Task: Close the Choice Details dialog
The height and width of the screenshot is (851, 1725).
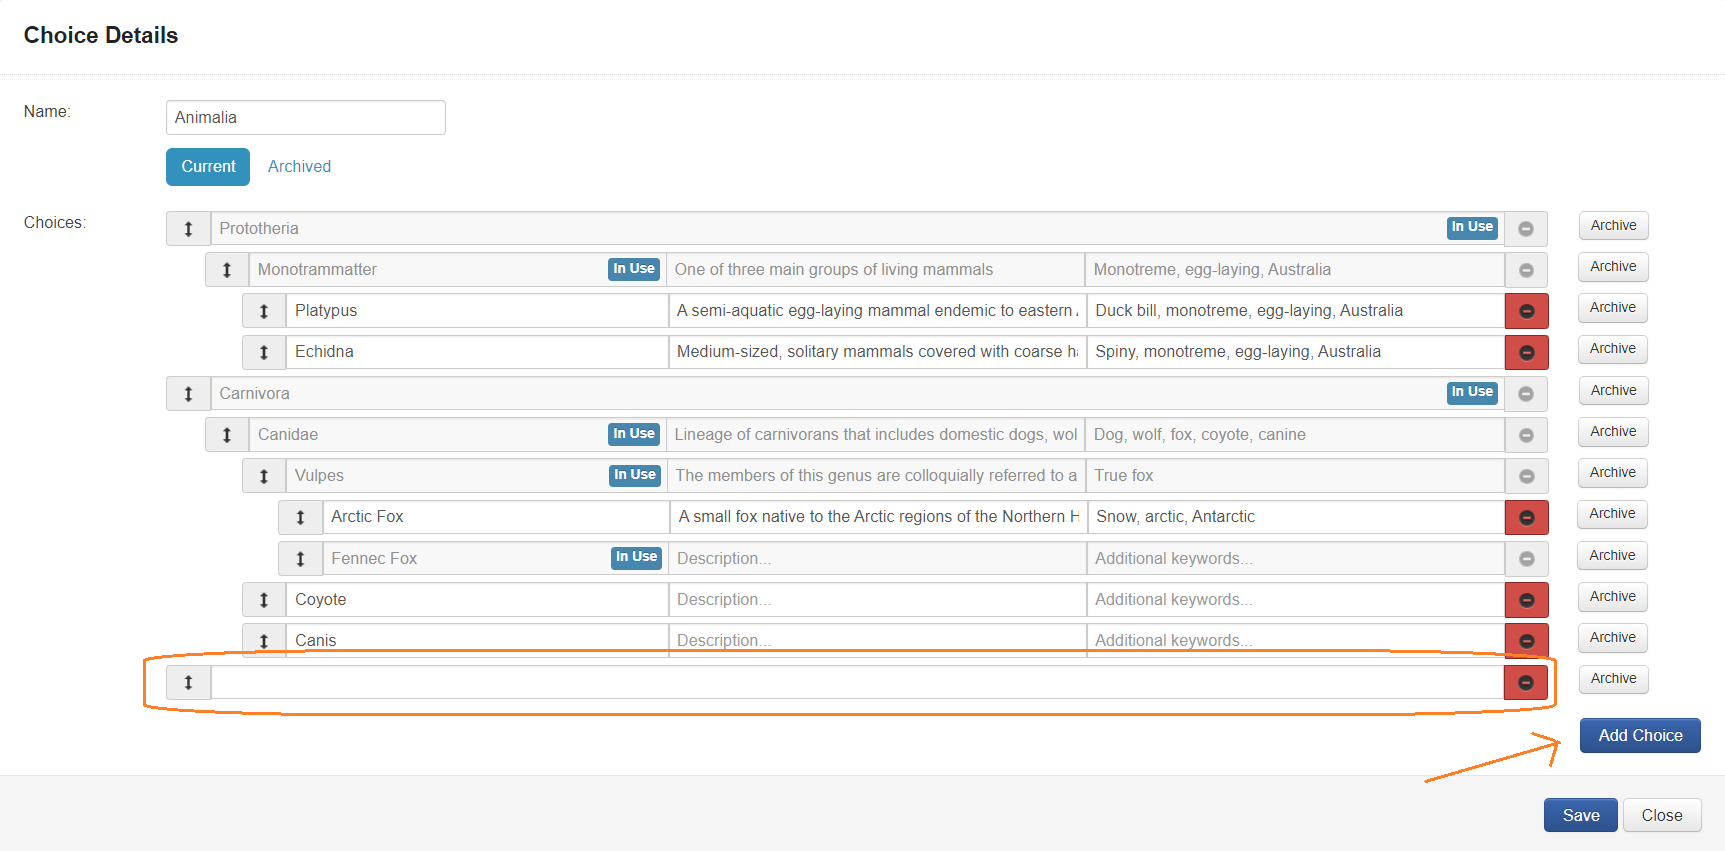Action: click(x=1661, y=815)
